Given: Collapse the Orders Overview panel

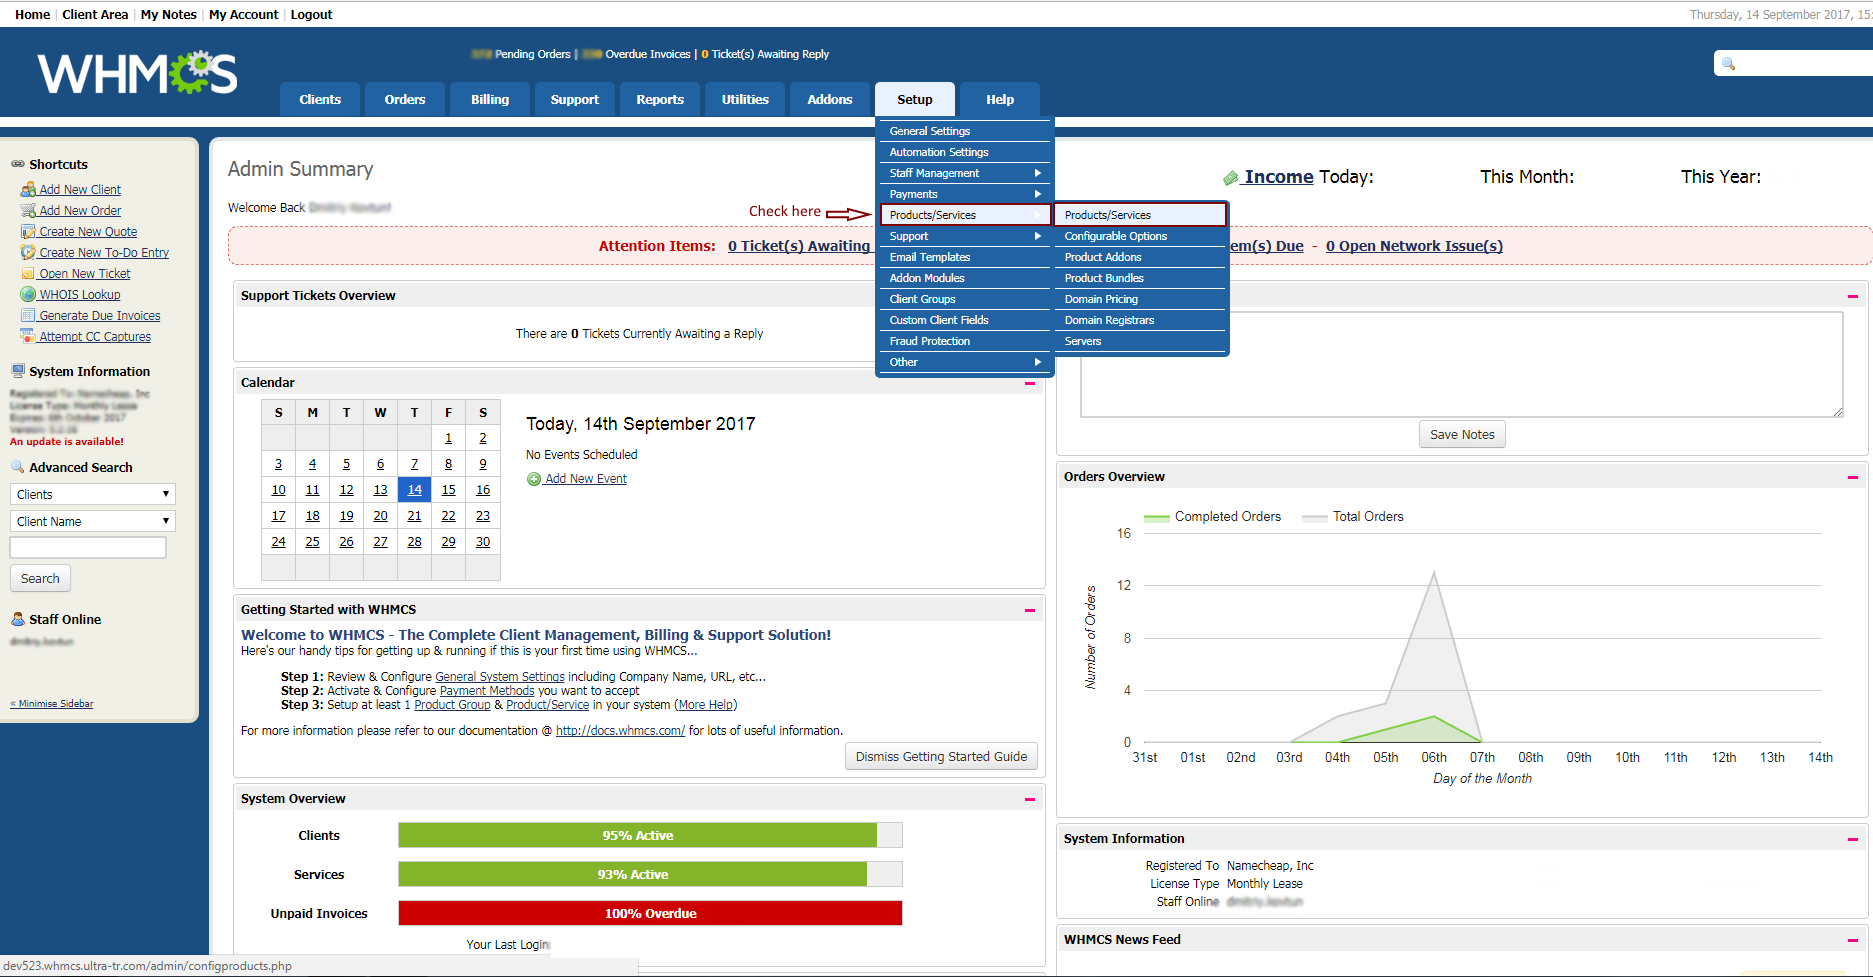Looking at the screenshot, I should pos(1853,478).
